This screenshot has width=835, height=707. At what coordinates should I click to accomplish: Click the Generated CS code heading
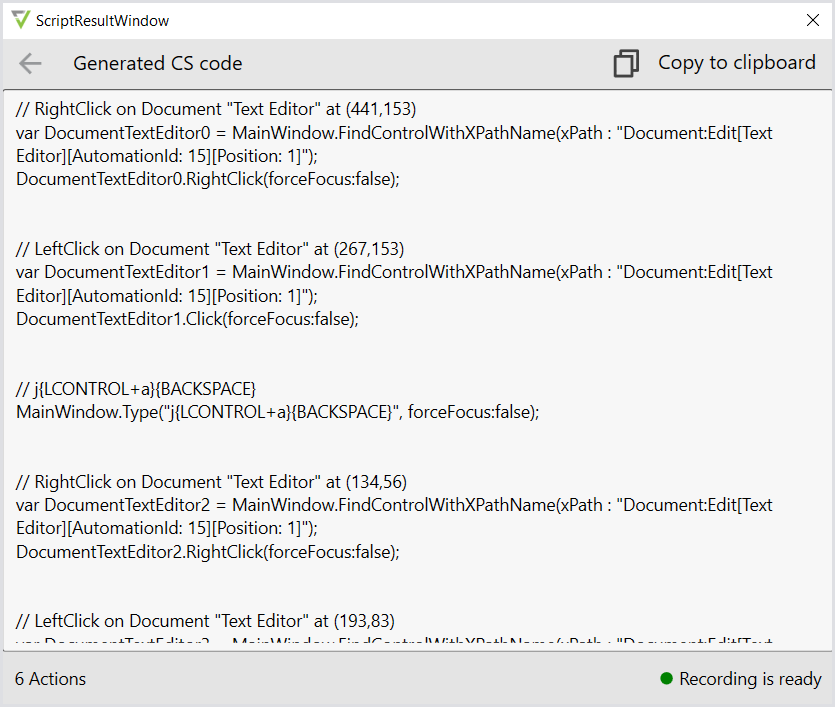pos(158,64)
